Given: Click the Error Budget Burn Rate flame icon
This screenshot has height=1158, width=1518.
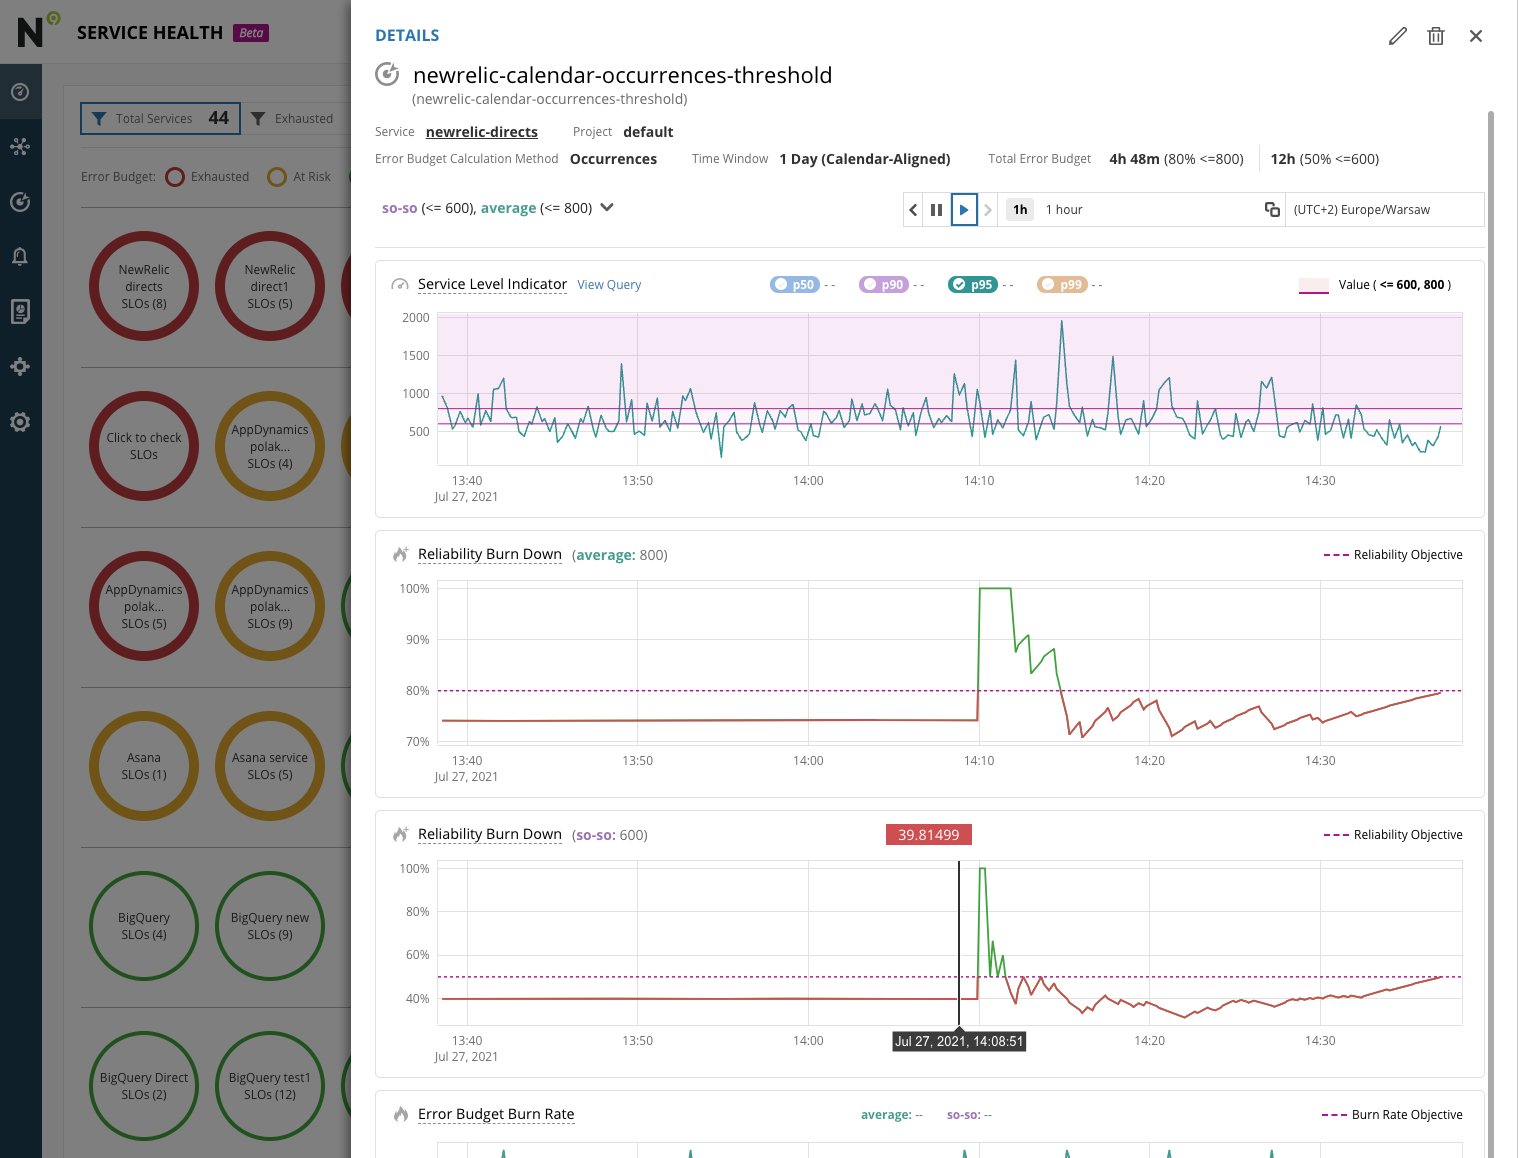Looking at the screenshot, I should (401, 1114).
